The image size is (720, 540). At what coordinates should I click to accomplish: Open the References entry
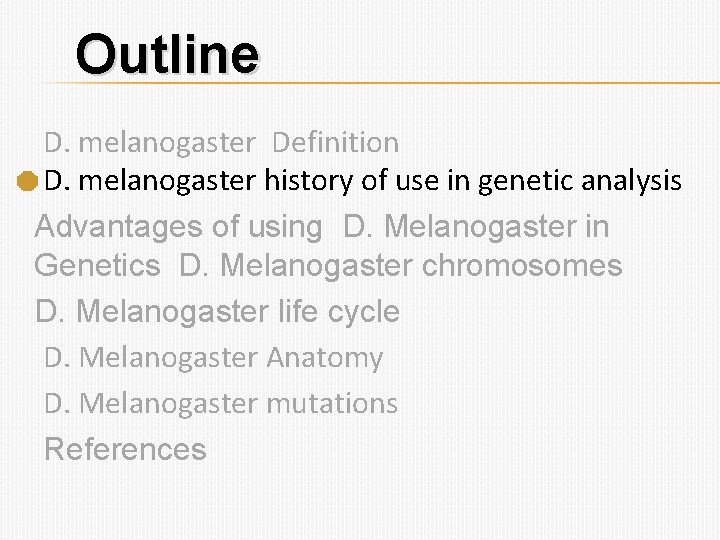click(125, 449)
